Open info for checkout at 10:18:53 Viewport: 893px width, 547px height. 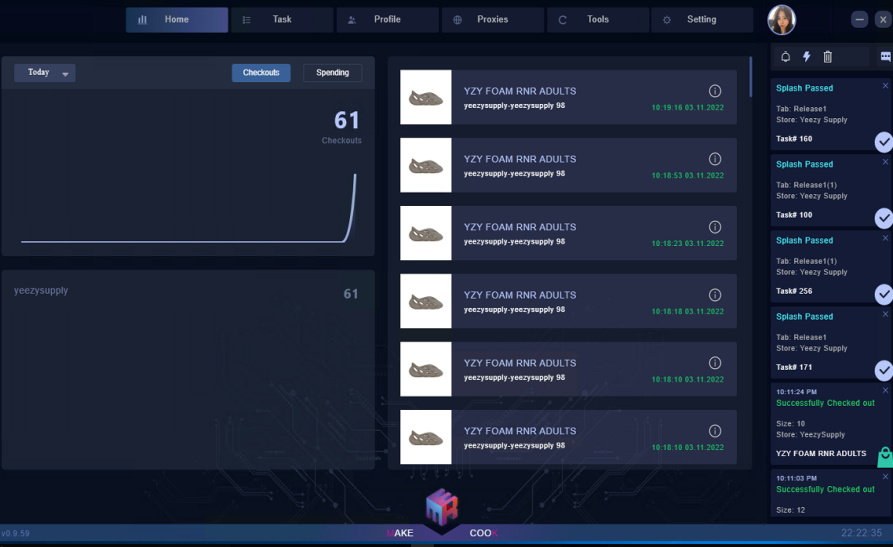point(715,158)
